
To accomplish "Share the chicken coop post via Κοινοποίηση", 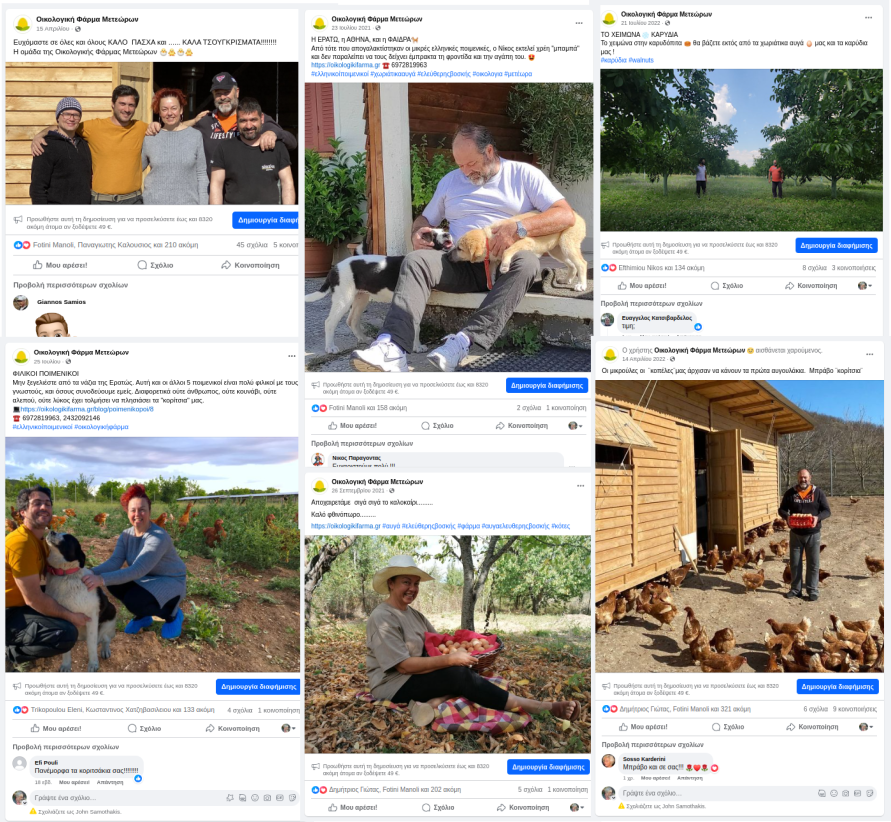I will [x=812, y=727].
